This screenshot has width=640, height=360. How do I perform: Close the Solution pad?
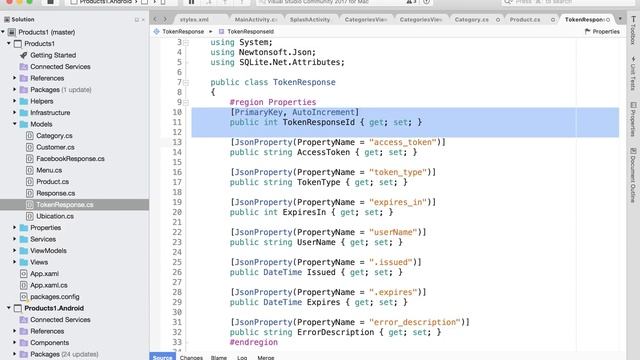[143, 20]
